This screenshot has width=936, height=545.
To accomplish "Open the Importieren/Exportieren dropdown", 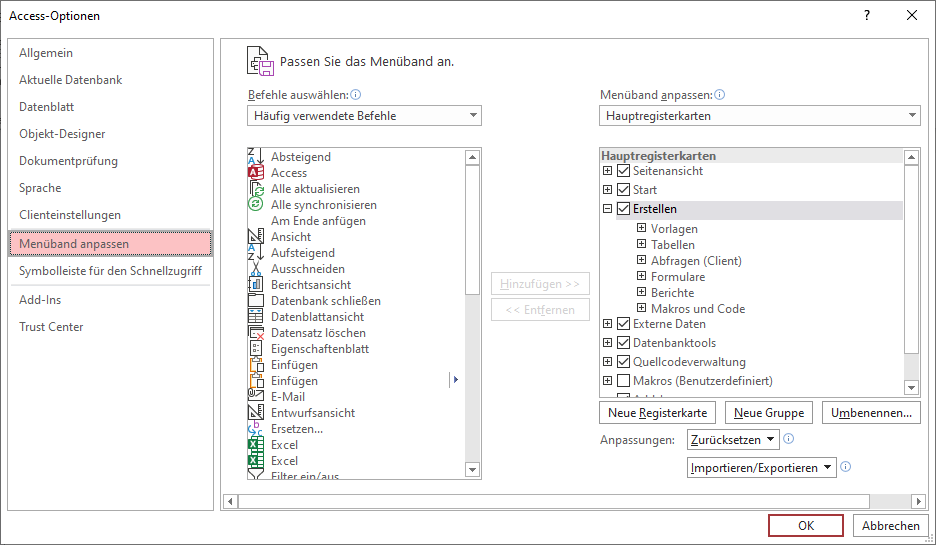I will point(761,468).
